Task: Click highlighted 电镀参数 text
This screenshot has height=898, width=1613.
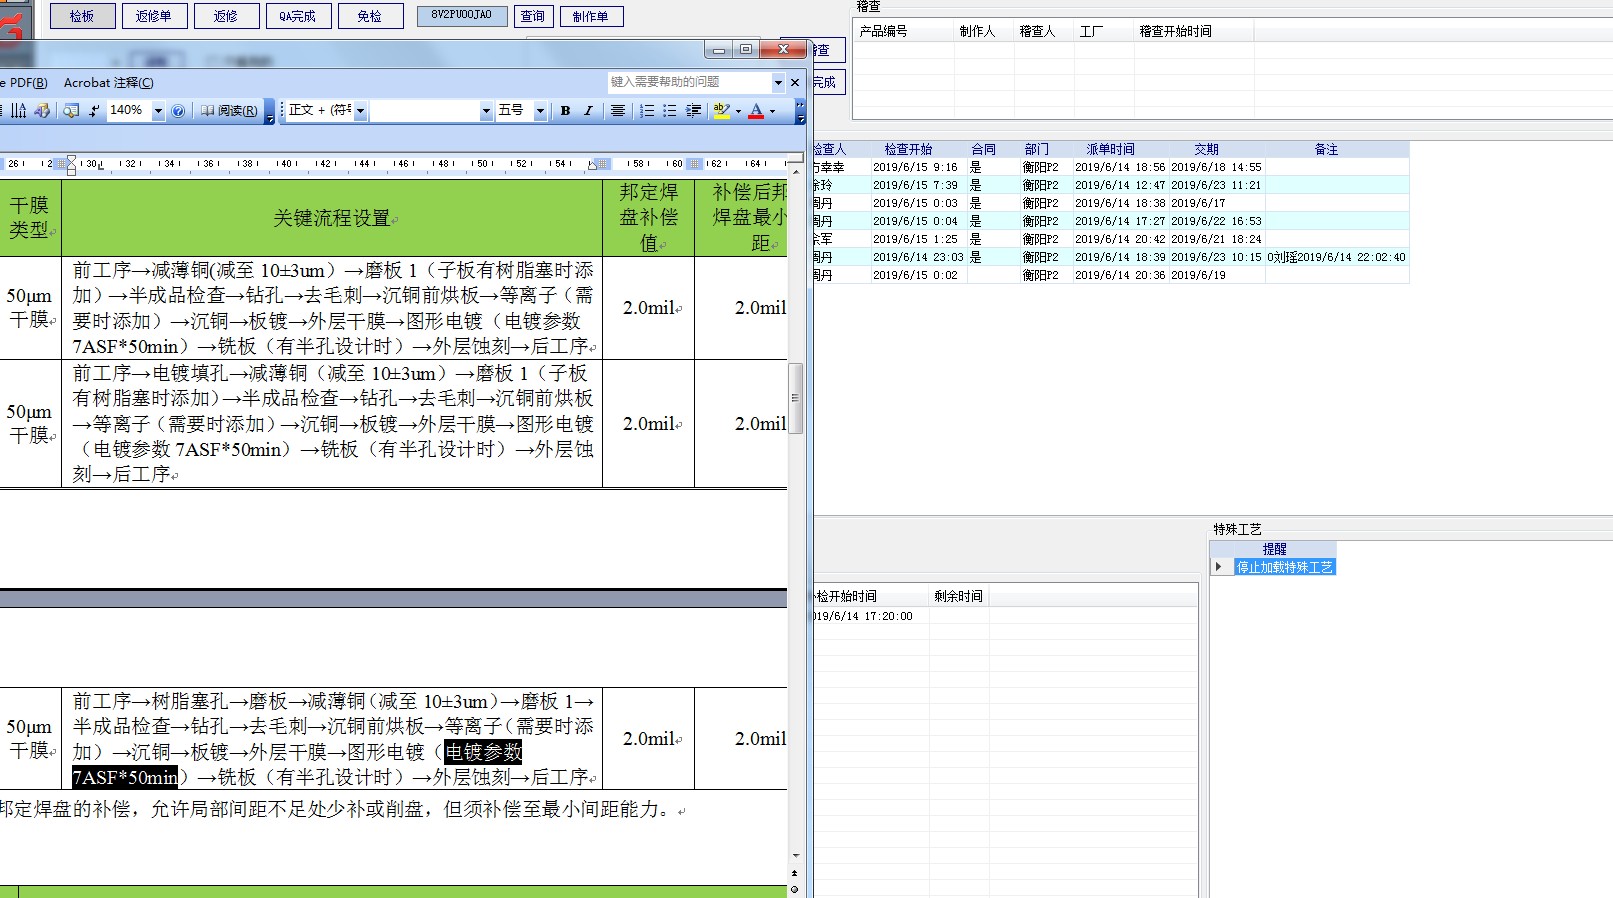Action: pos(483,752)
